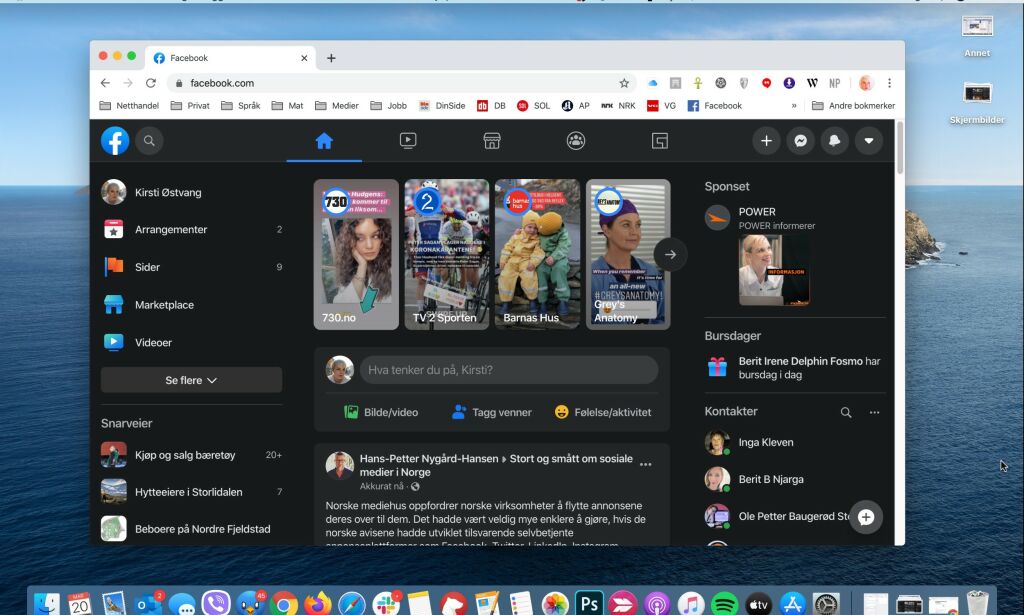The height and width of the screenshot is (615, 1024).
Task: Open the account dropdown arrow
Action: click(x=869, y=140)
